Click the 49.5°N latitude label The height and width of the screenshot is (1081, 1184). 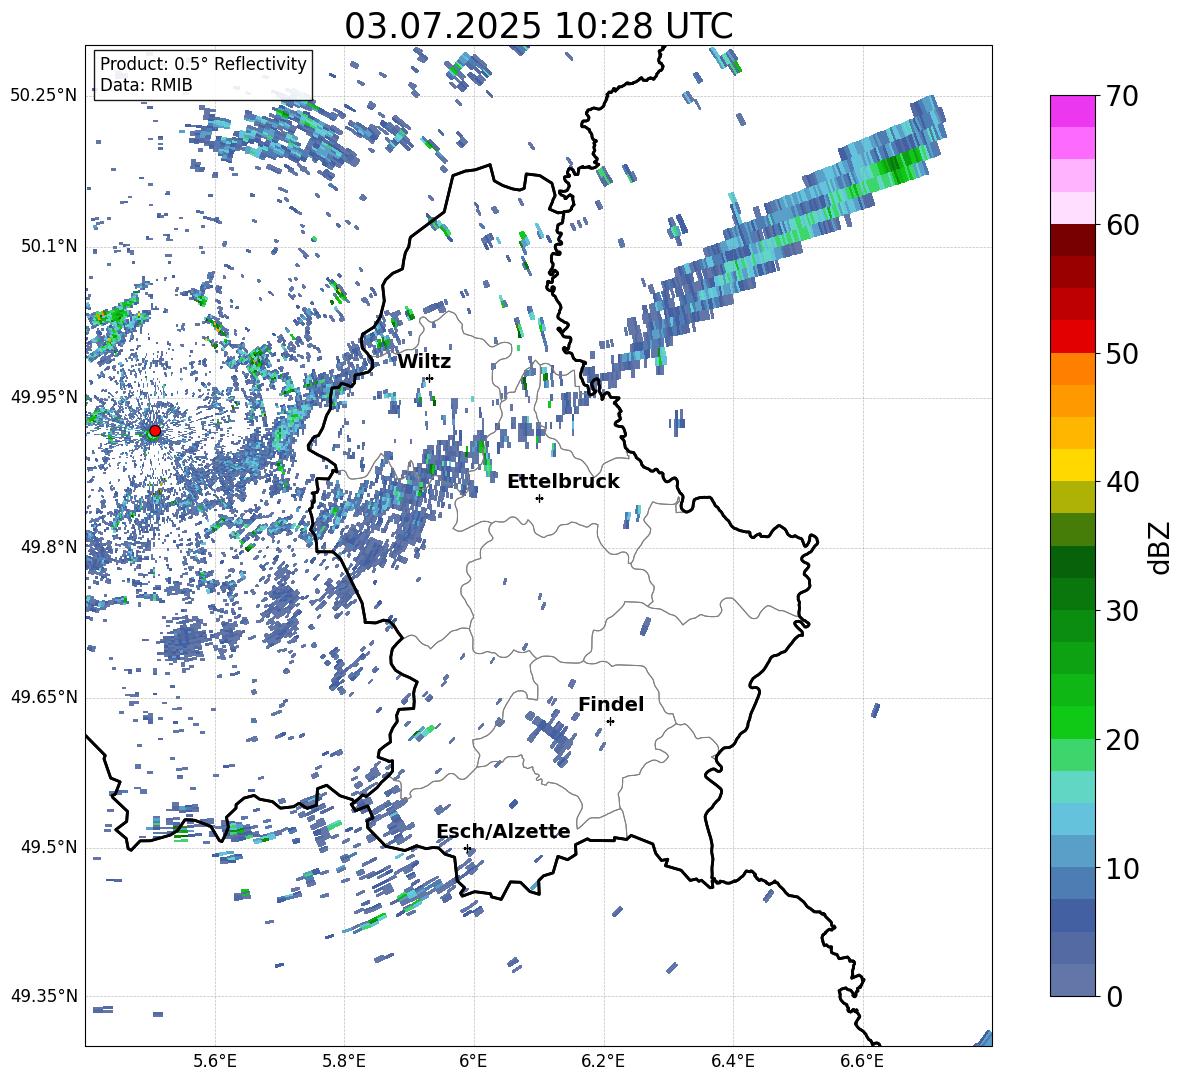point(49,847)
